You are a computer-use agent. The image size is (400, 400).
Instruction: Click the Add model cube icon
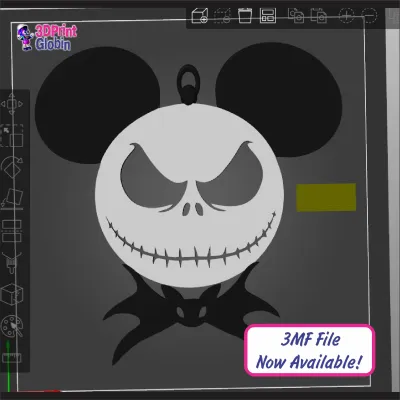point(200,15)
